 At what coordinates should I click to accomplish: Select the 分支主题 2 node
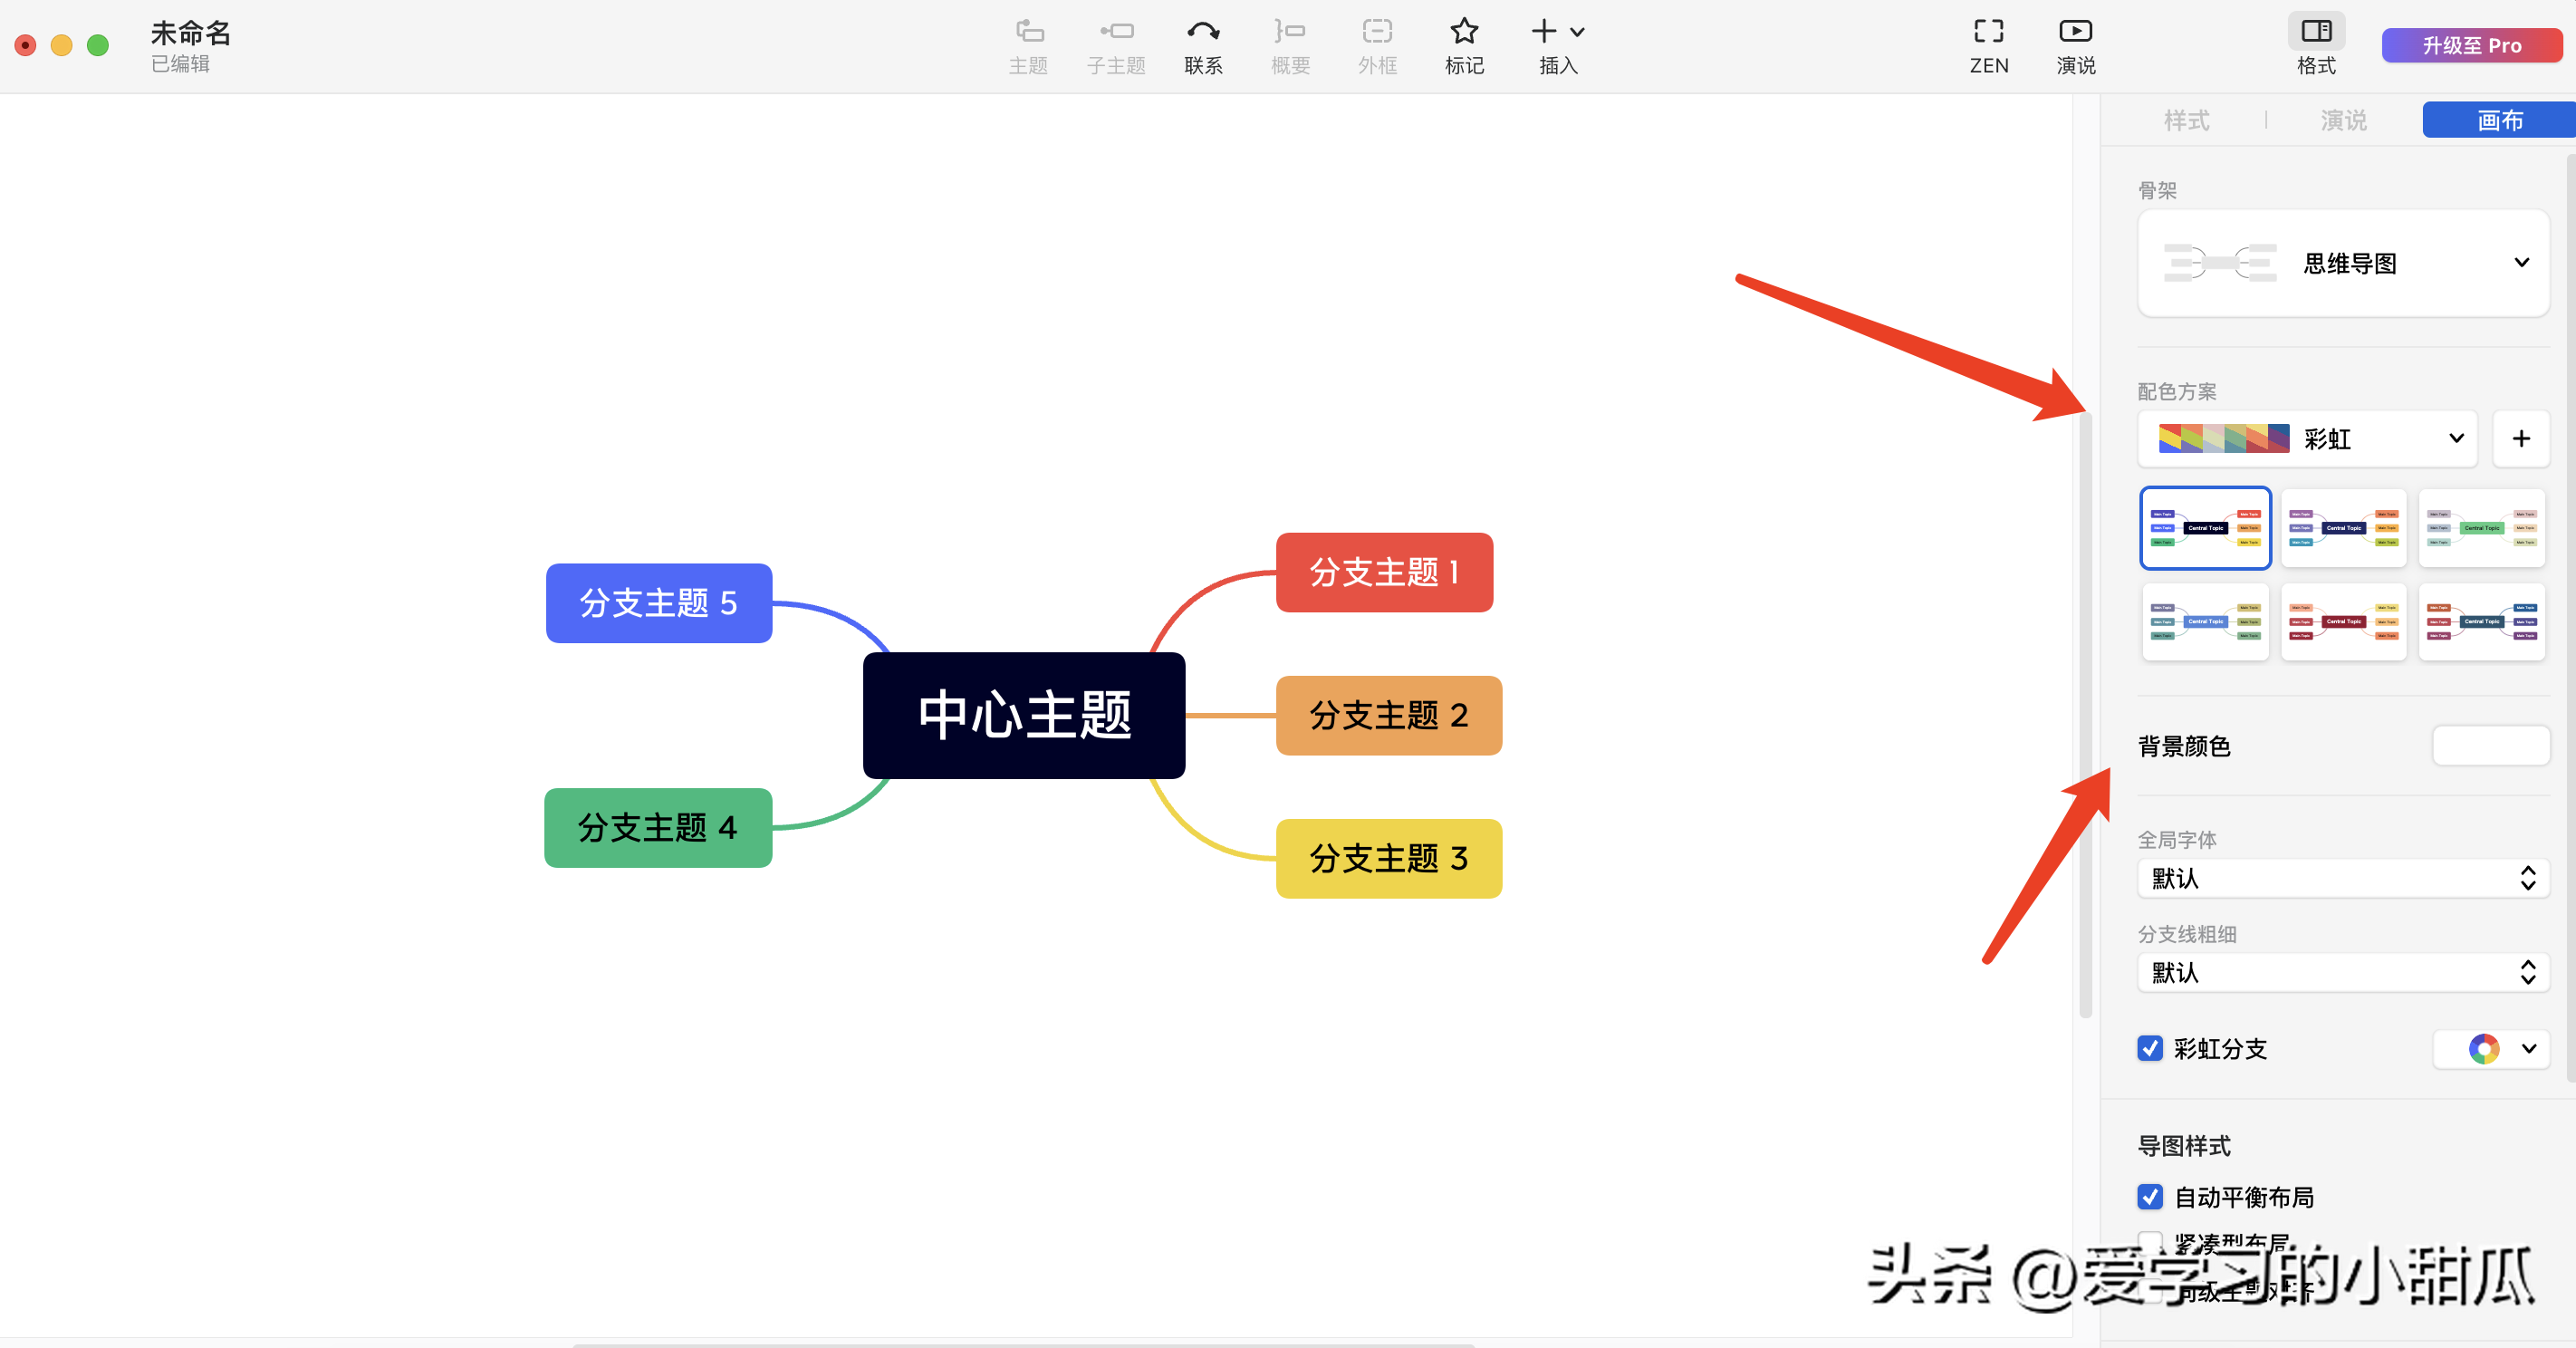(x=1389, y=715)
